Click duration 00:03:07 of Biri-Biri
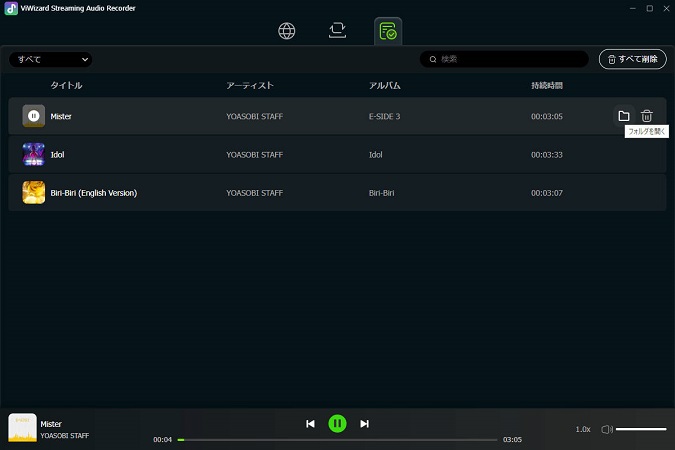675x450 pixels. coord(547,193)
